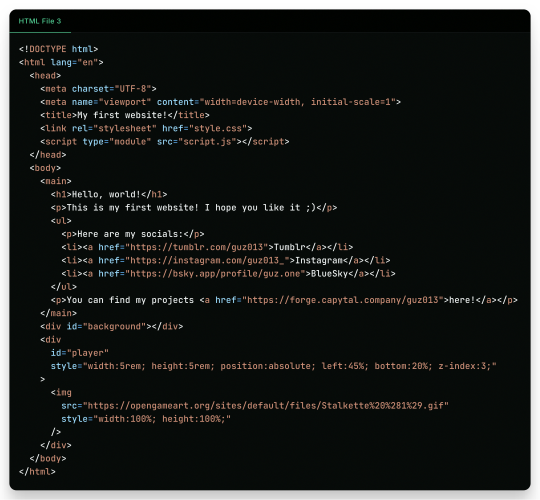Click the closing </head> tag
The height and width of the screenshot is (500, 540).
(48, 155)
